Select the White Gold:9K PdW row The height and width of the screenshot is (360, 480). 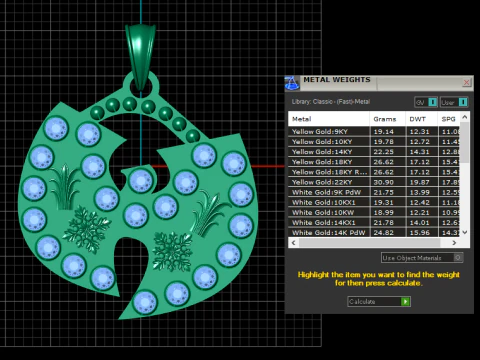[374, 192]
